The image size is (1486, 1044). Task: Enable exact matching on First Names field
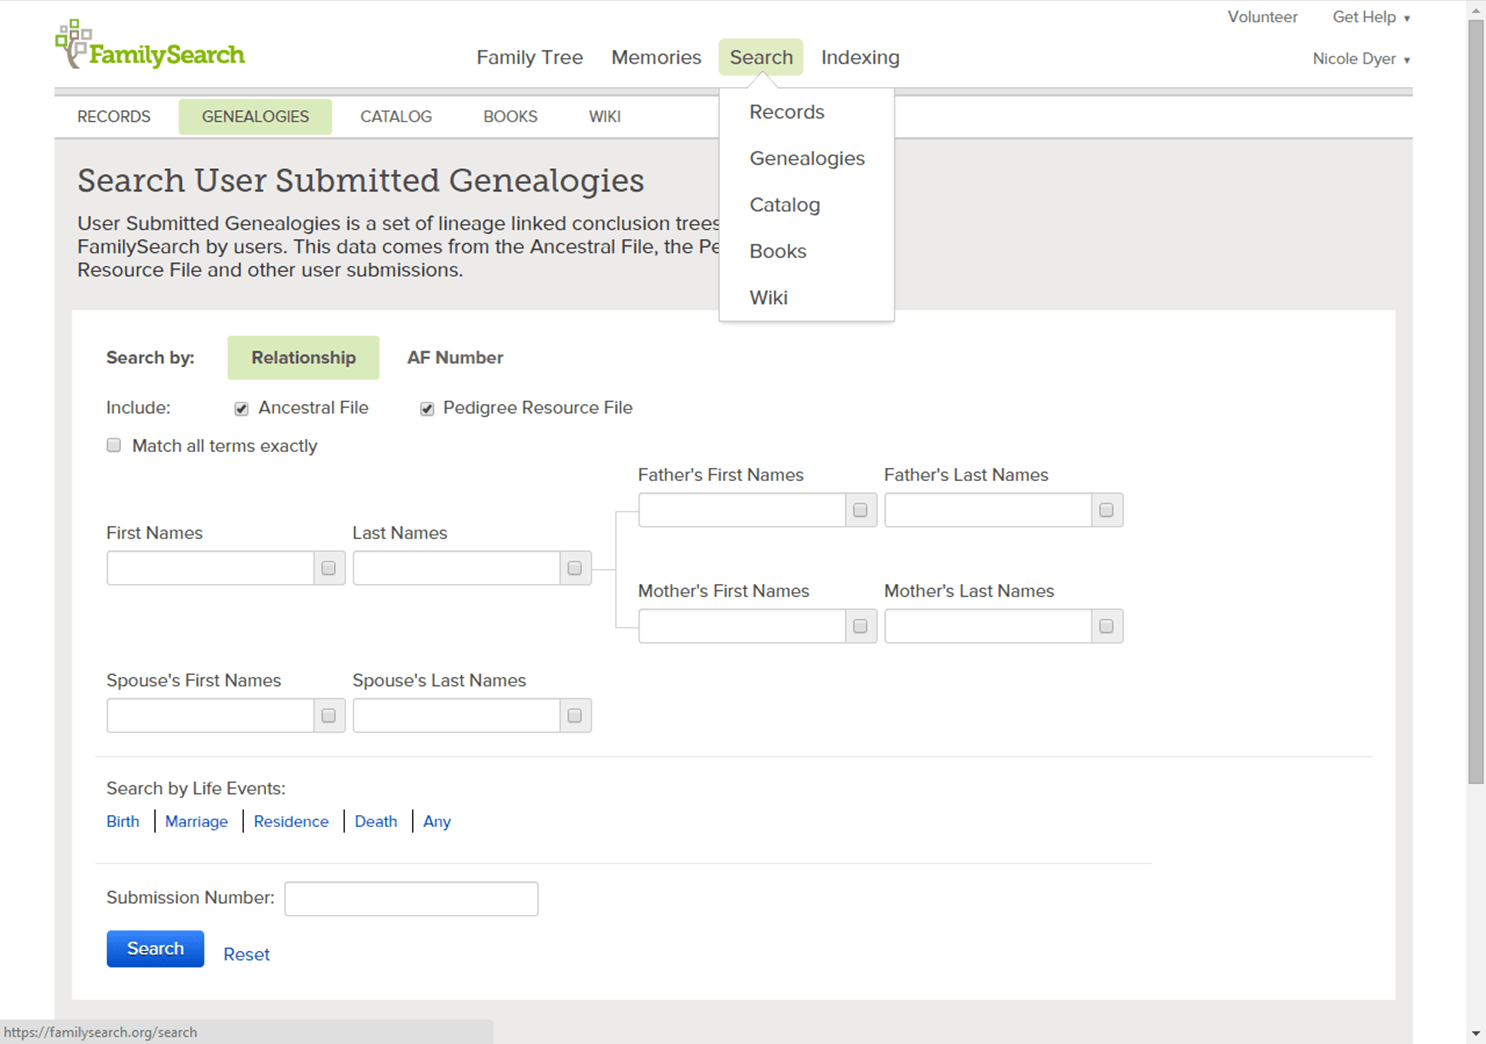coord(328,568)
